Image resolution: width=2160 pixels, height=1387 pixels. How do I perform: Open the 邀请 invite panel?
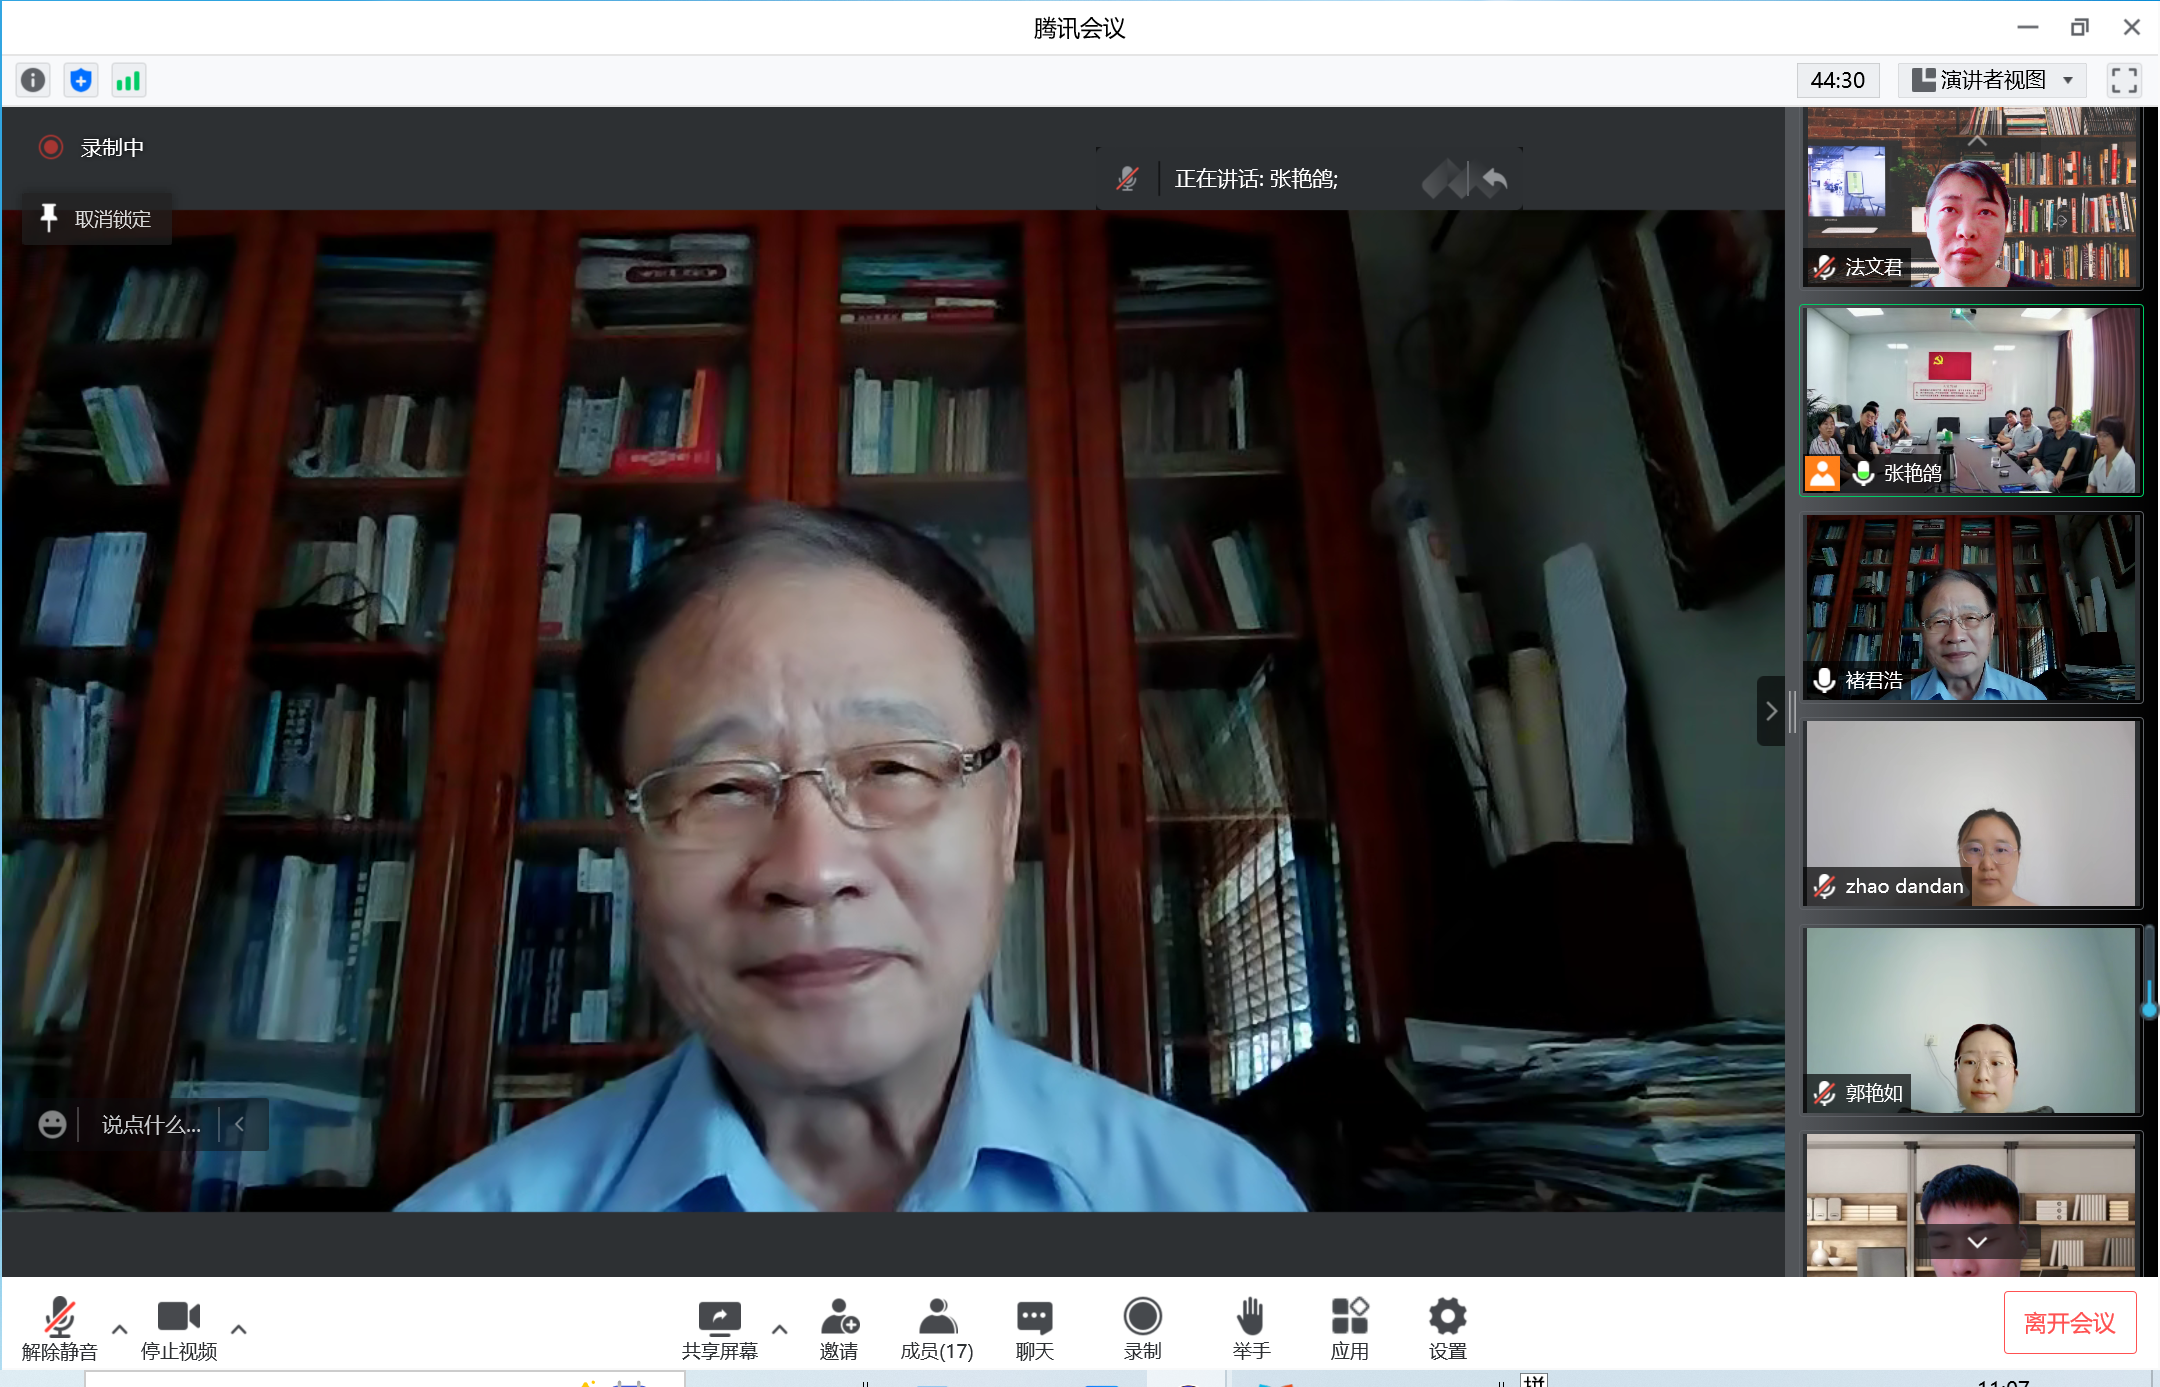pos(839,1329)
